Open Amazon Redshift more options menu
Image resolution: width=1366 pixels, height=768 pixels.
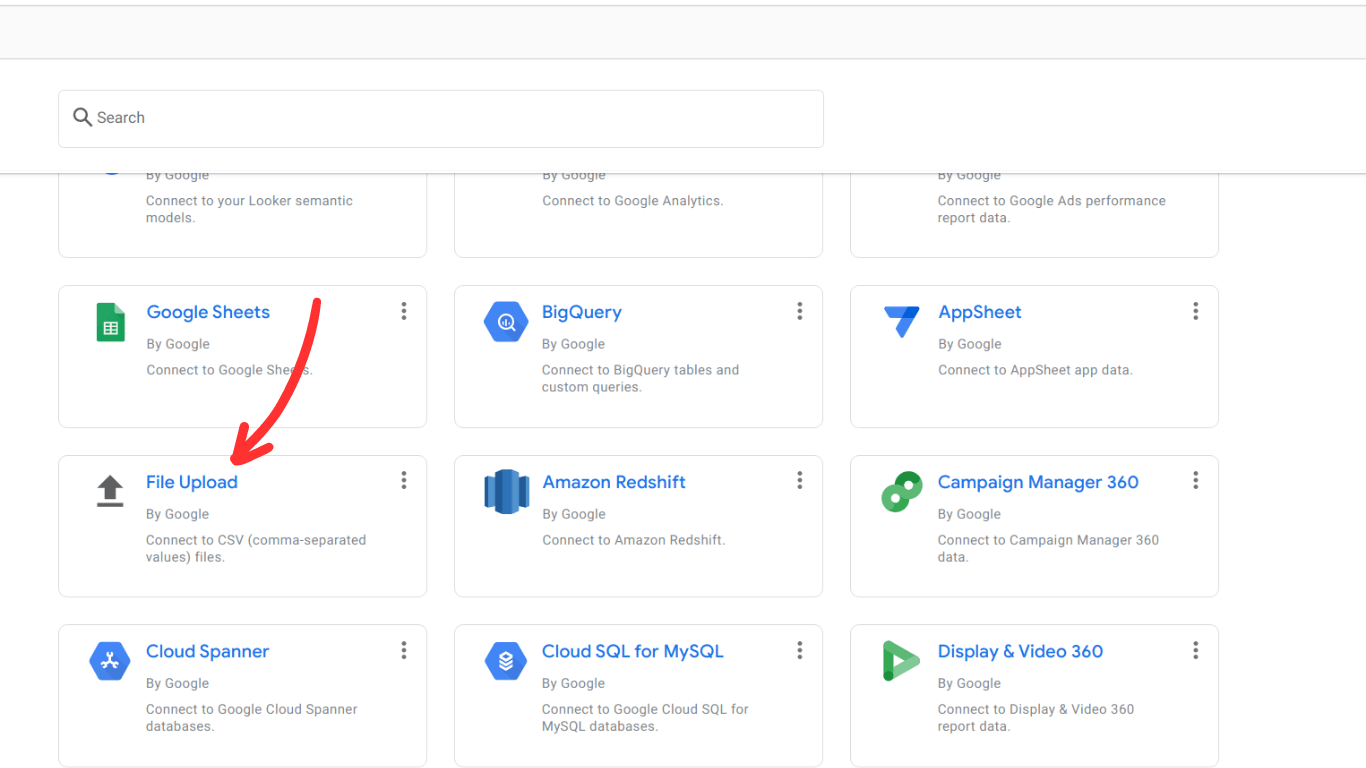pyautogui.click(x=800, y=481)
